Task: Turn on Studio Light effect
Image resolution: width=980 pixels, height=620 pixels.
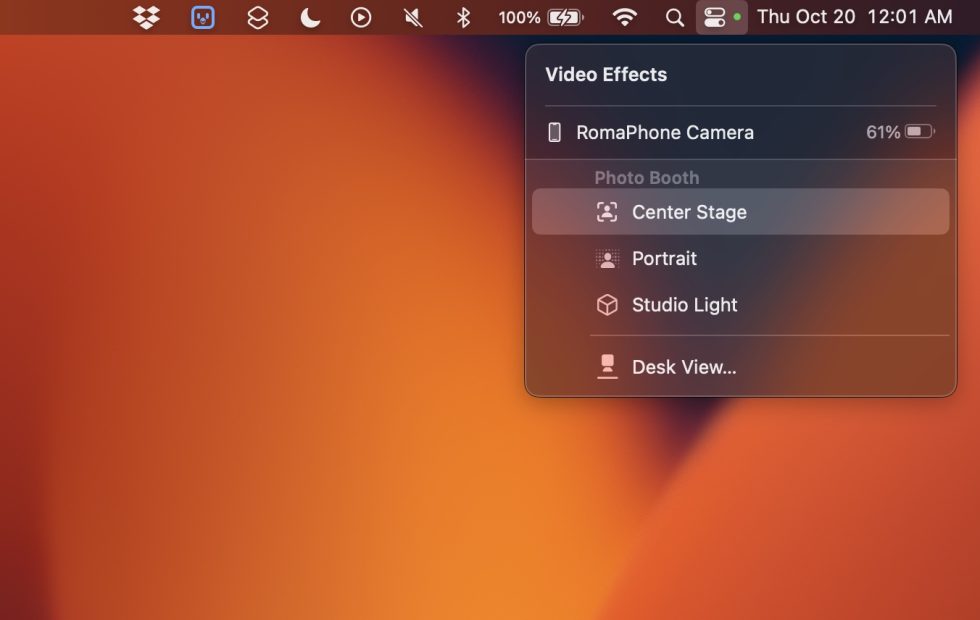Action: (741, 304)
